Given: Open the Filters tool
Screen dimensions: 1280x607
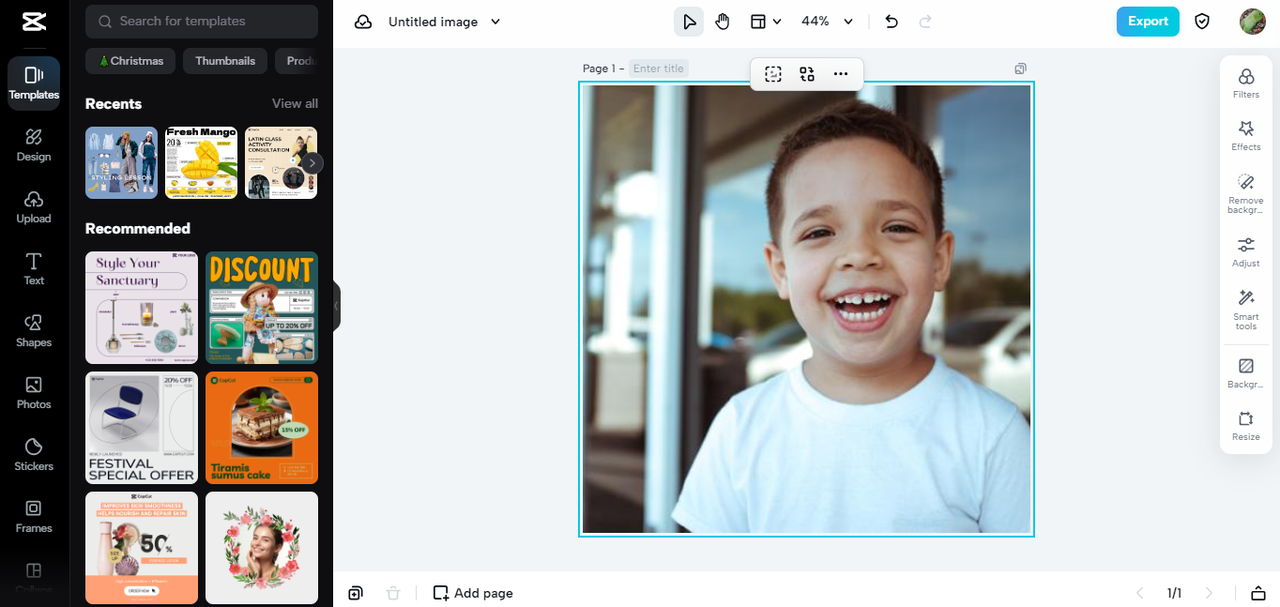Looking at the screenshot, I should pos(1246,83).
